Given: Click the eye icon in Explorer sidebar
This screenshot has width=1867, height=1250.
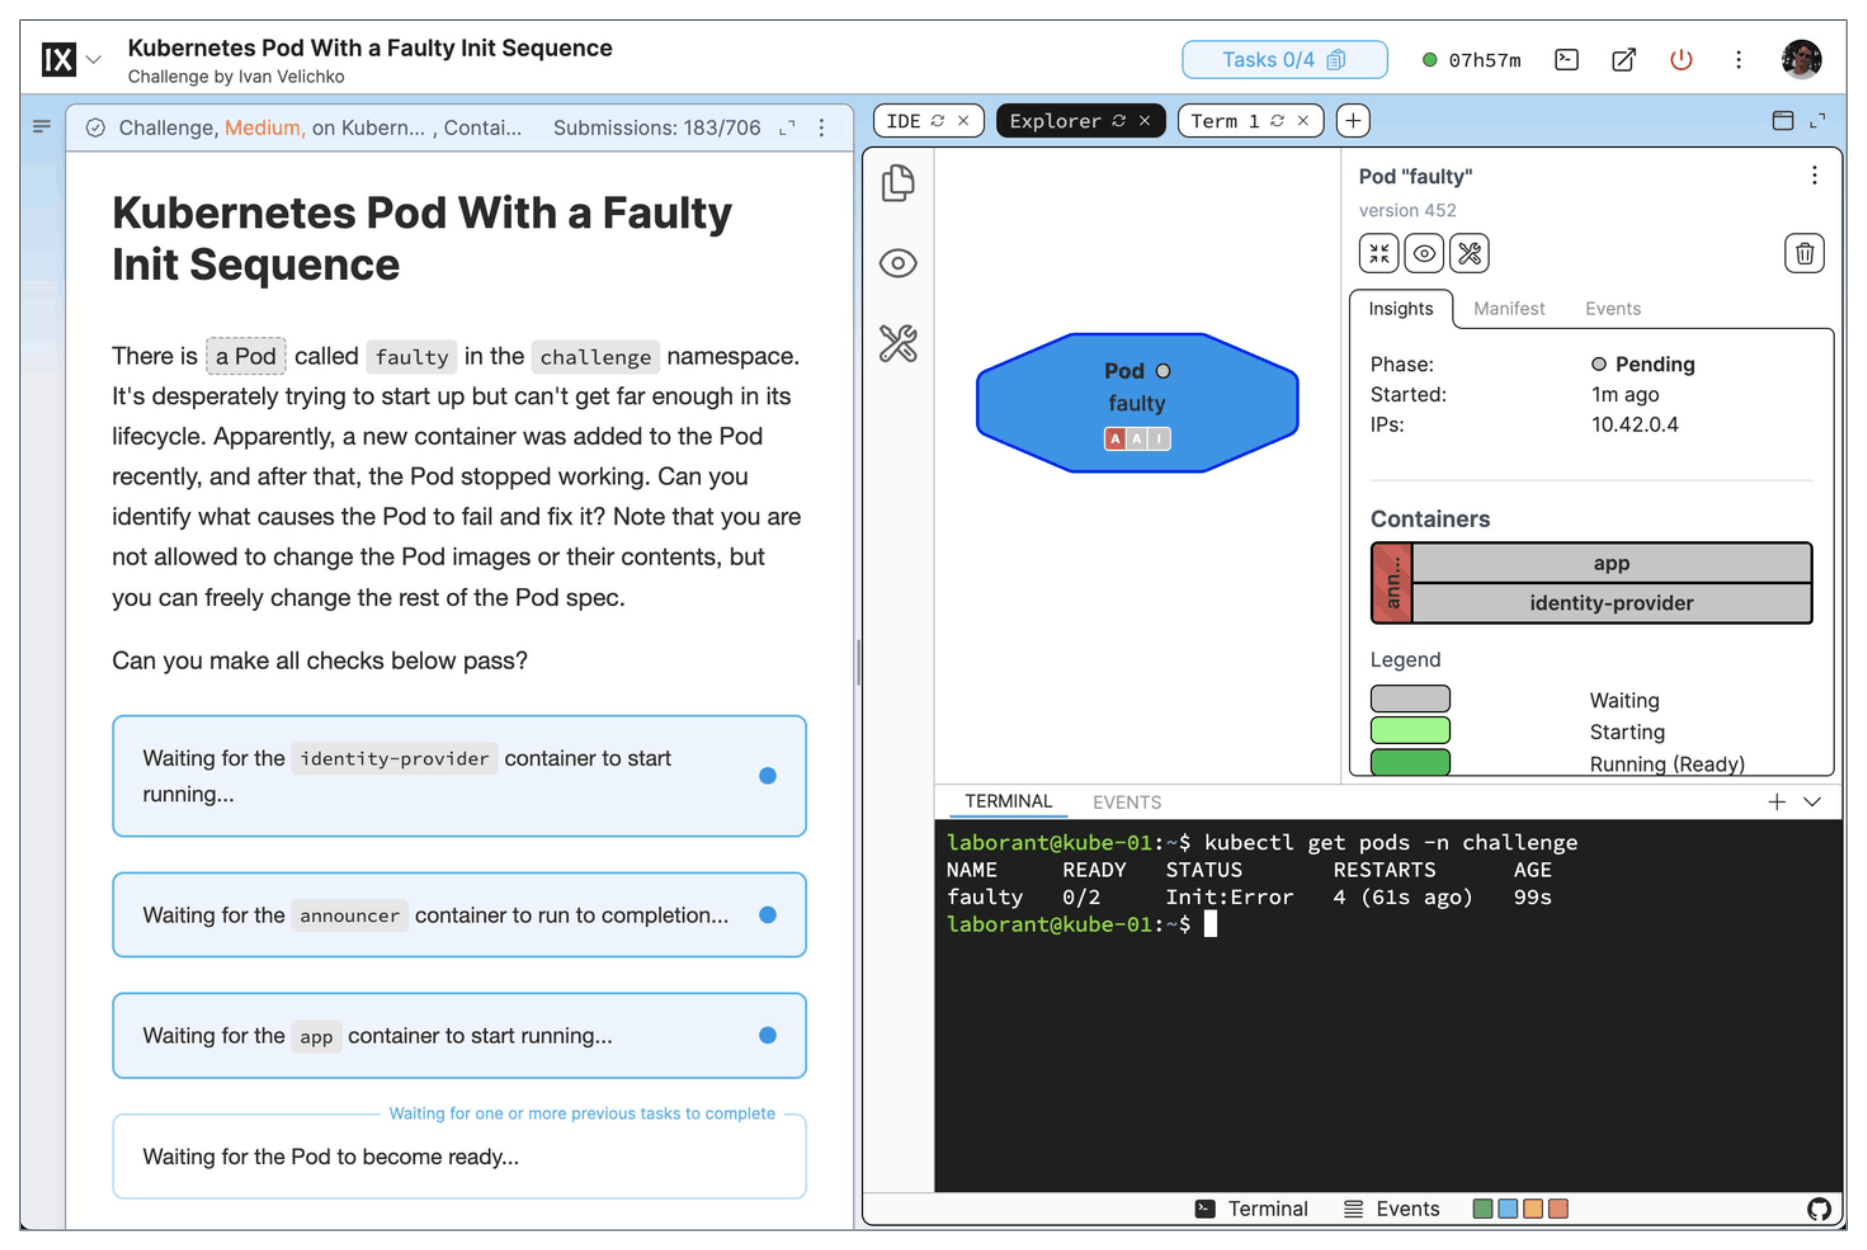Looking at the screenshot, I should coord(897,263).
